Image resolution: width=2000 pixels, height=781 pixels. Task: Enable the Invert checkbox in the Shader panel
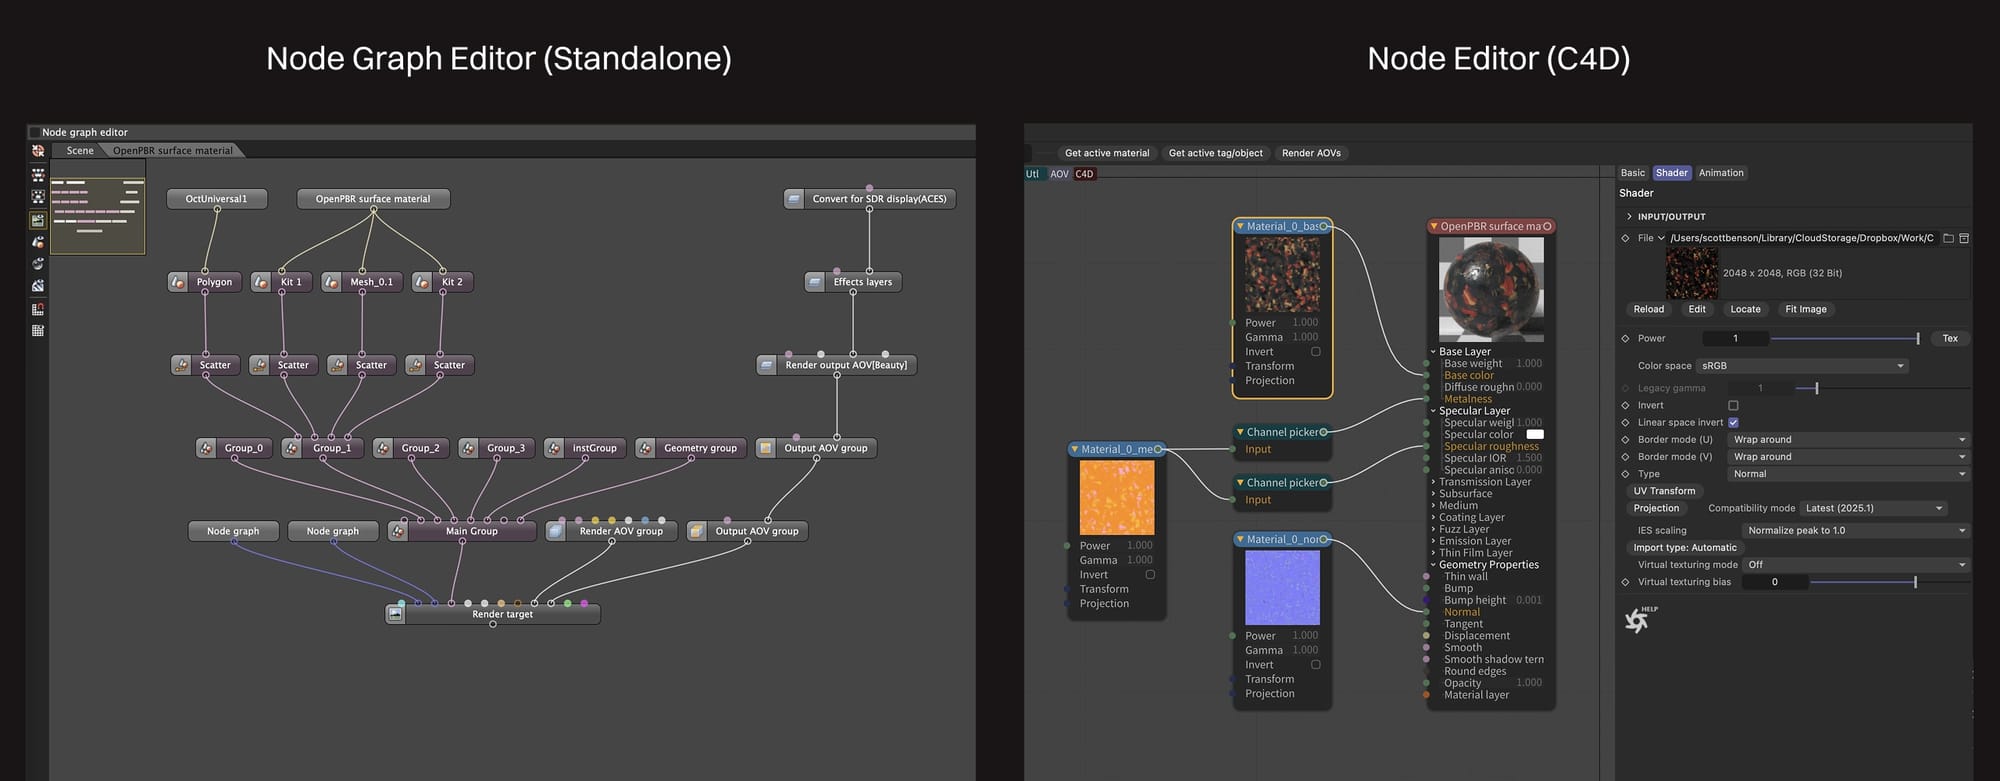[x=1733, y=405]
